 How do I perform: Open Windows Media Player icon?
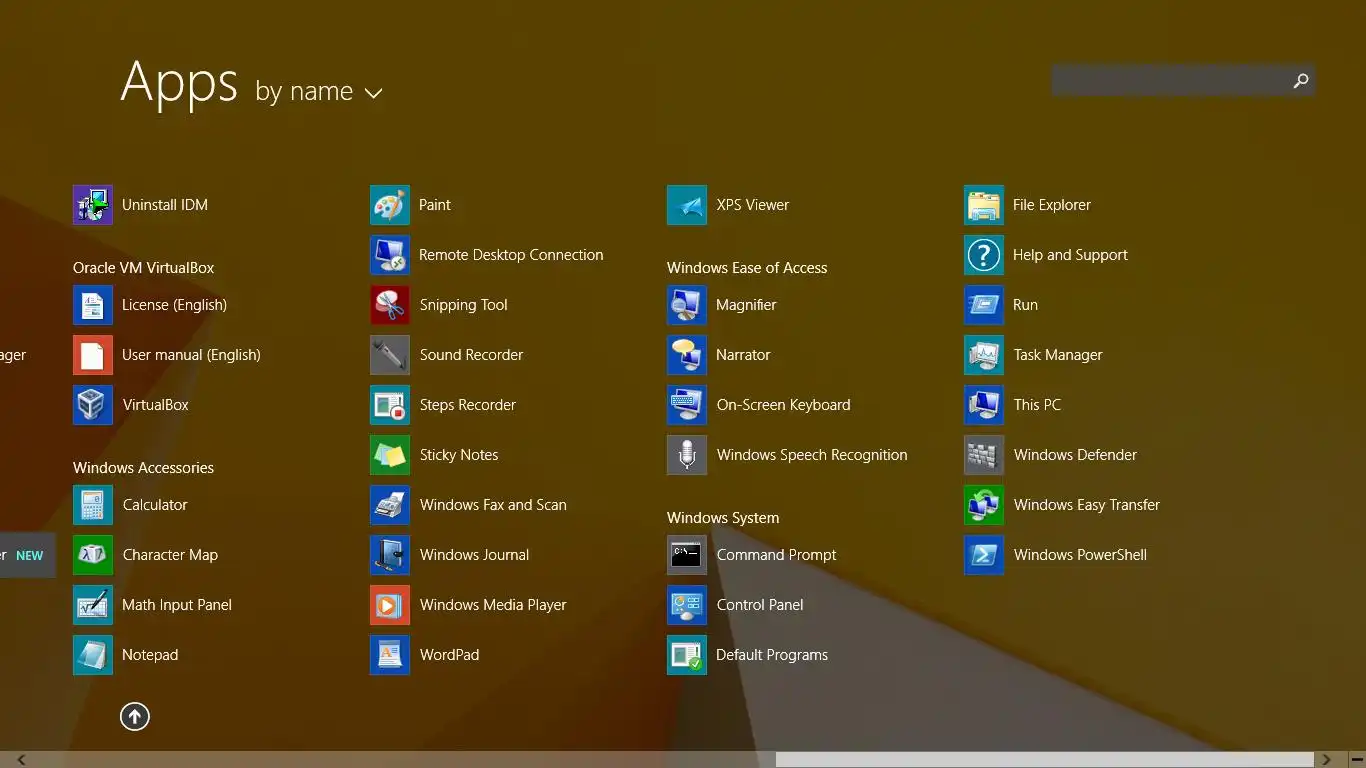(x=390, y=605)
